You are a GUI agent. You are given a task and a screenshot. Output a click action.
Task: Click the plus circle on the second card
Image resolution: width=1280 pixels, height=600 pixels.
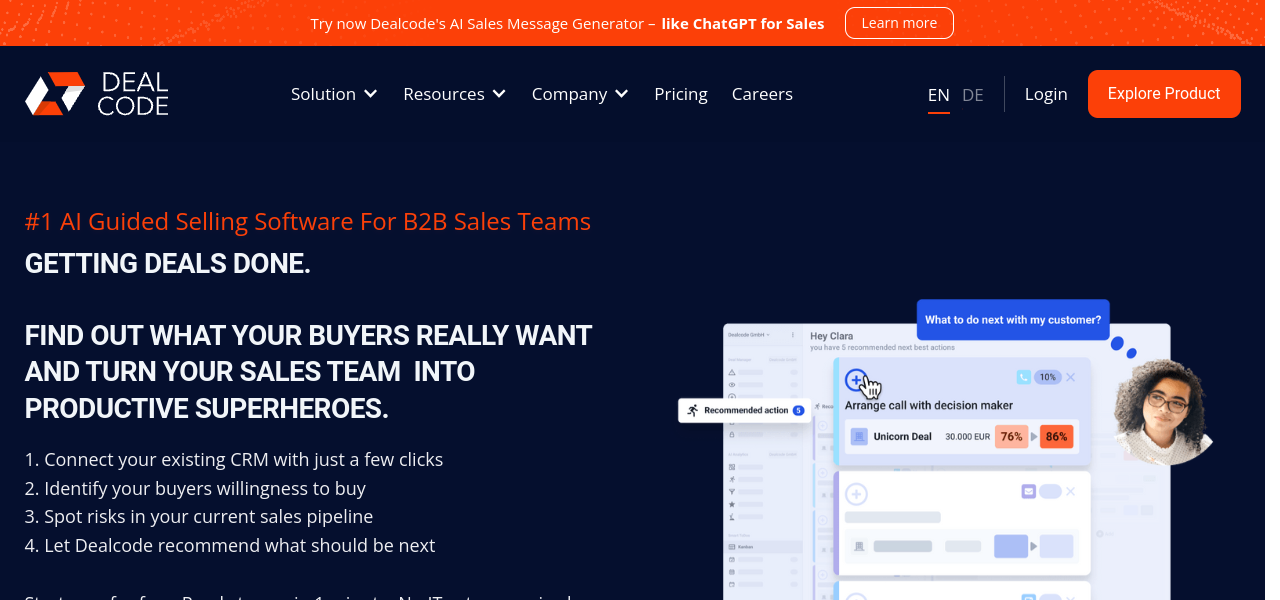[856, 494]
